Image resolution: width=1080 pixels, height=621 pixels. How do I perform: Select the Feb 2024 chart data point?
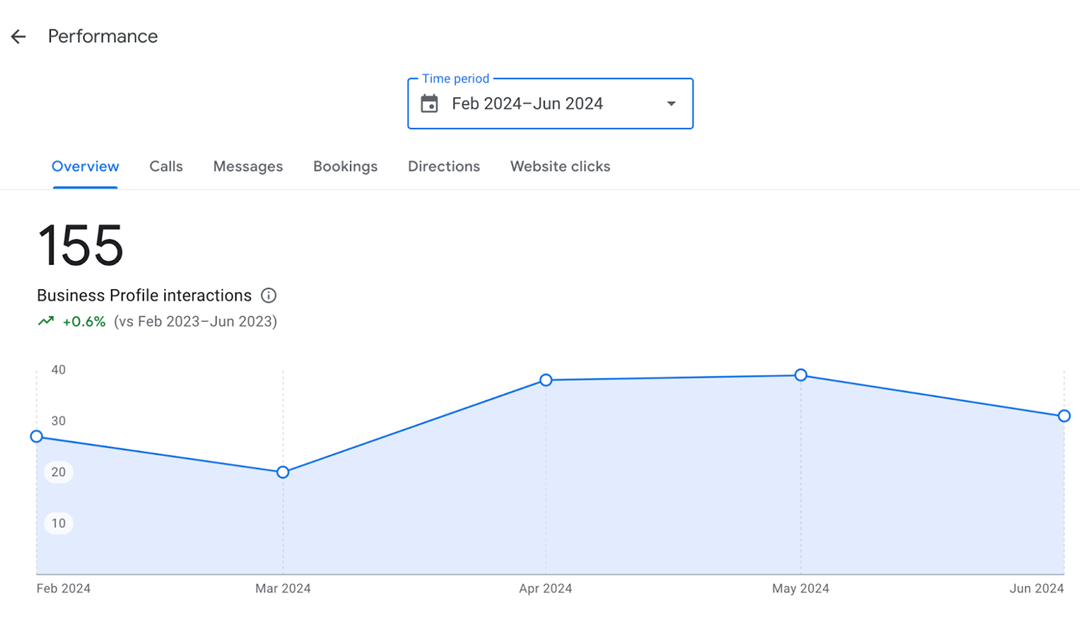[37, 436]
